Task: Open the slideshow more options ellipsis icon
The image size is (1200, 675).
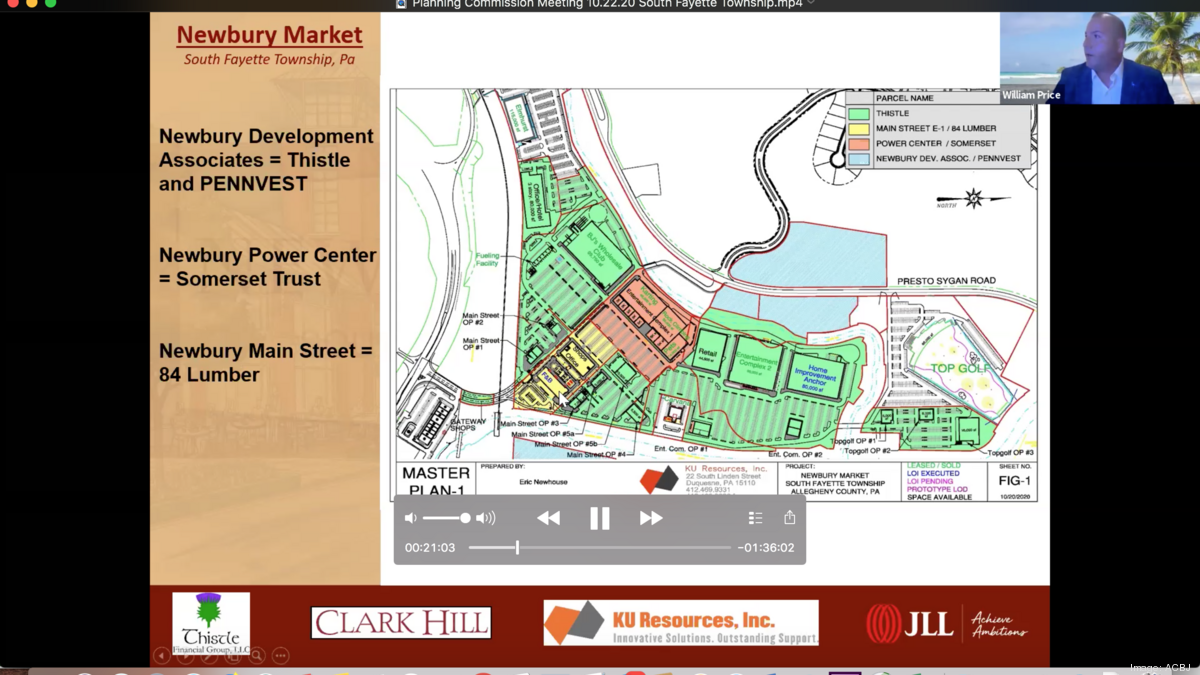Action: pyautogui.click(x=281, y=656)
